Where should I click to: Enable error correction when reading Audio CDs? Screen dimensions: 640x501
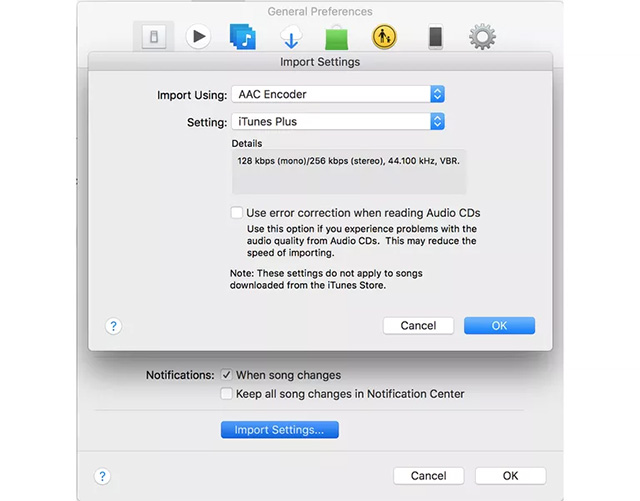click(236, 213)
